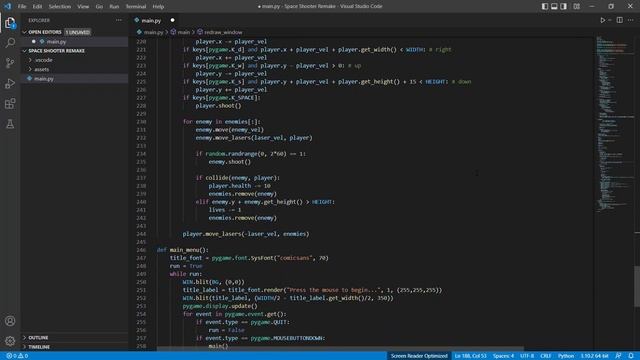Click the 'player.shoot()' code line
Image resolution: width=640 pixels, height=360 pixels.
pyautogui.click(x=218, y=106)
